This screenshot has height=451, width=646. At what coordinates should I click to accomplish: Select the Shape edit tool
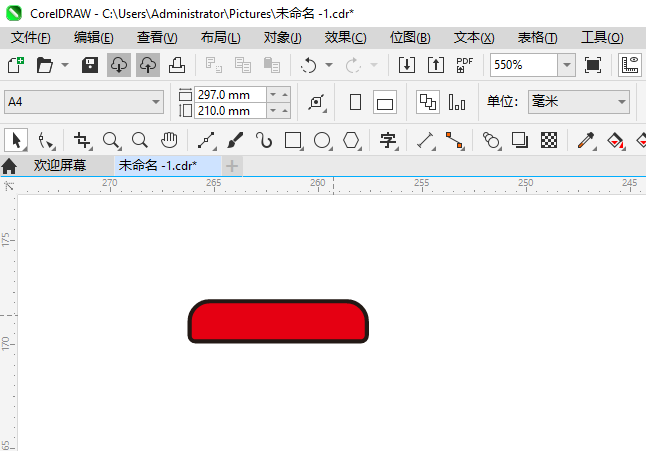pos(45,140)
